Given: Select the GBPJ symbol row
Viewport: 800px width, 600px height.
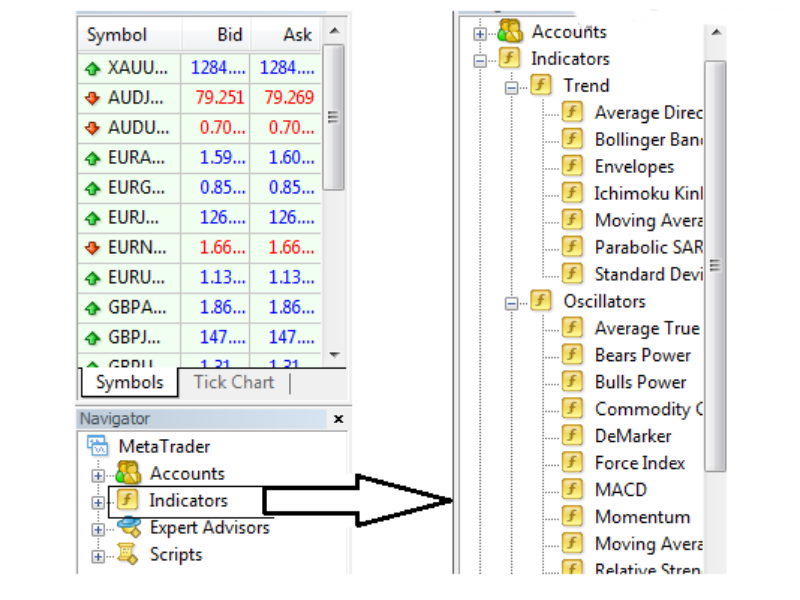Looking at the screenshot, I should [x=199, y=338].
